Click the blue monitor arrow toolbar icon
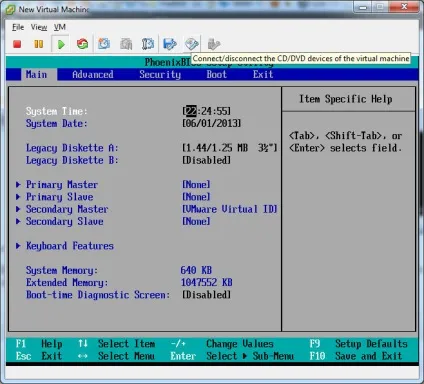Viewport: 424px width, 384px height. [x=170, y=44]
